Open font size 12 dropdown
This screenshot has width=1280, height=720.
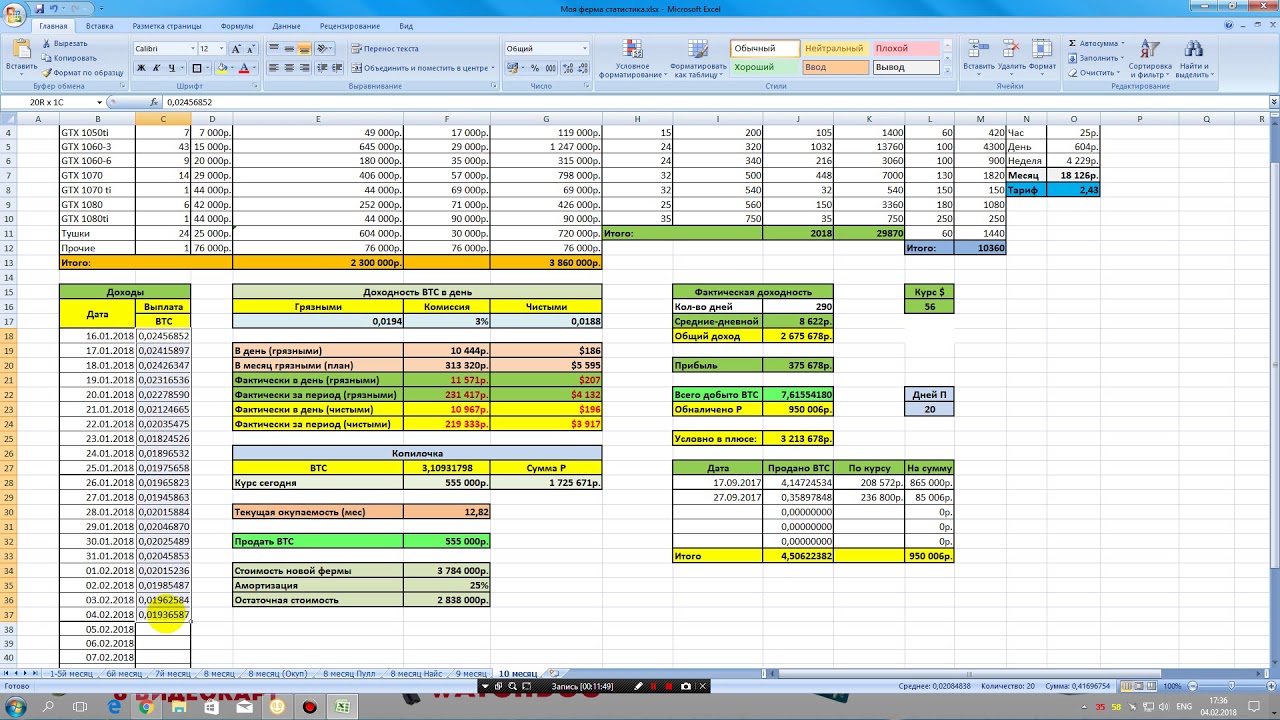223,48
